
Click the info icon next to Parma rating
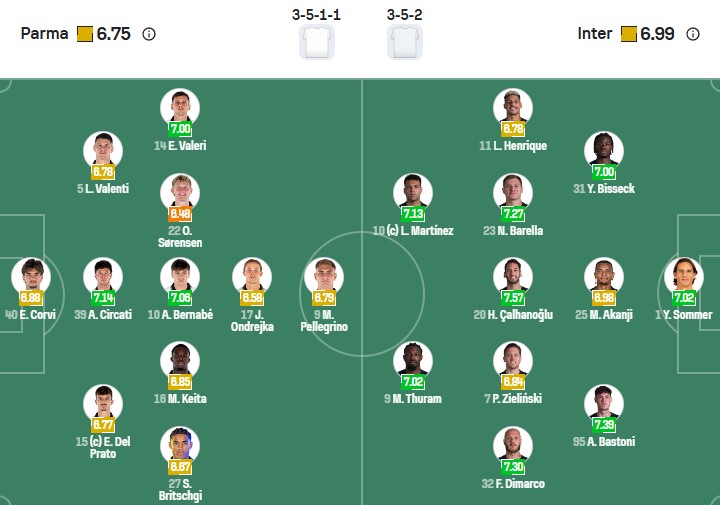click(149, 34)
